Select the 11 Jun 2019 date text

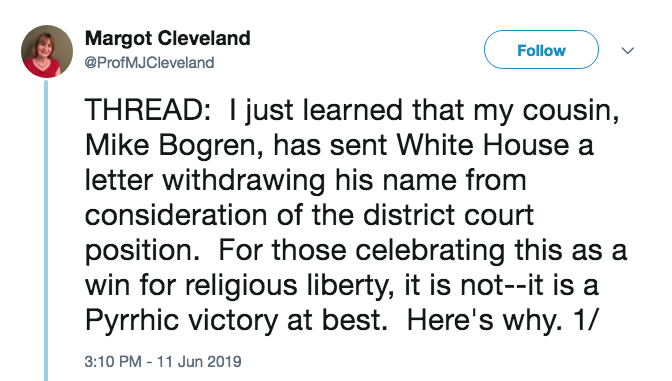pos(199,361)
